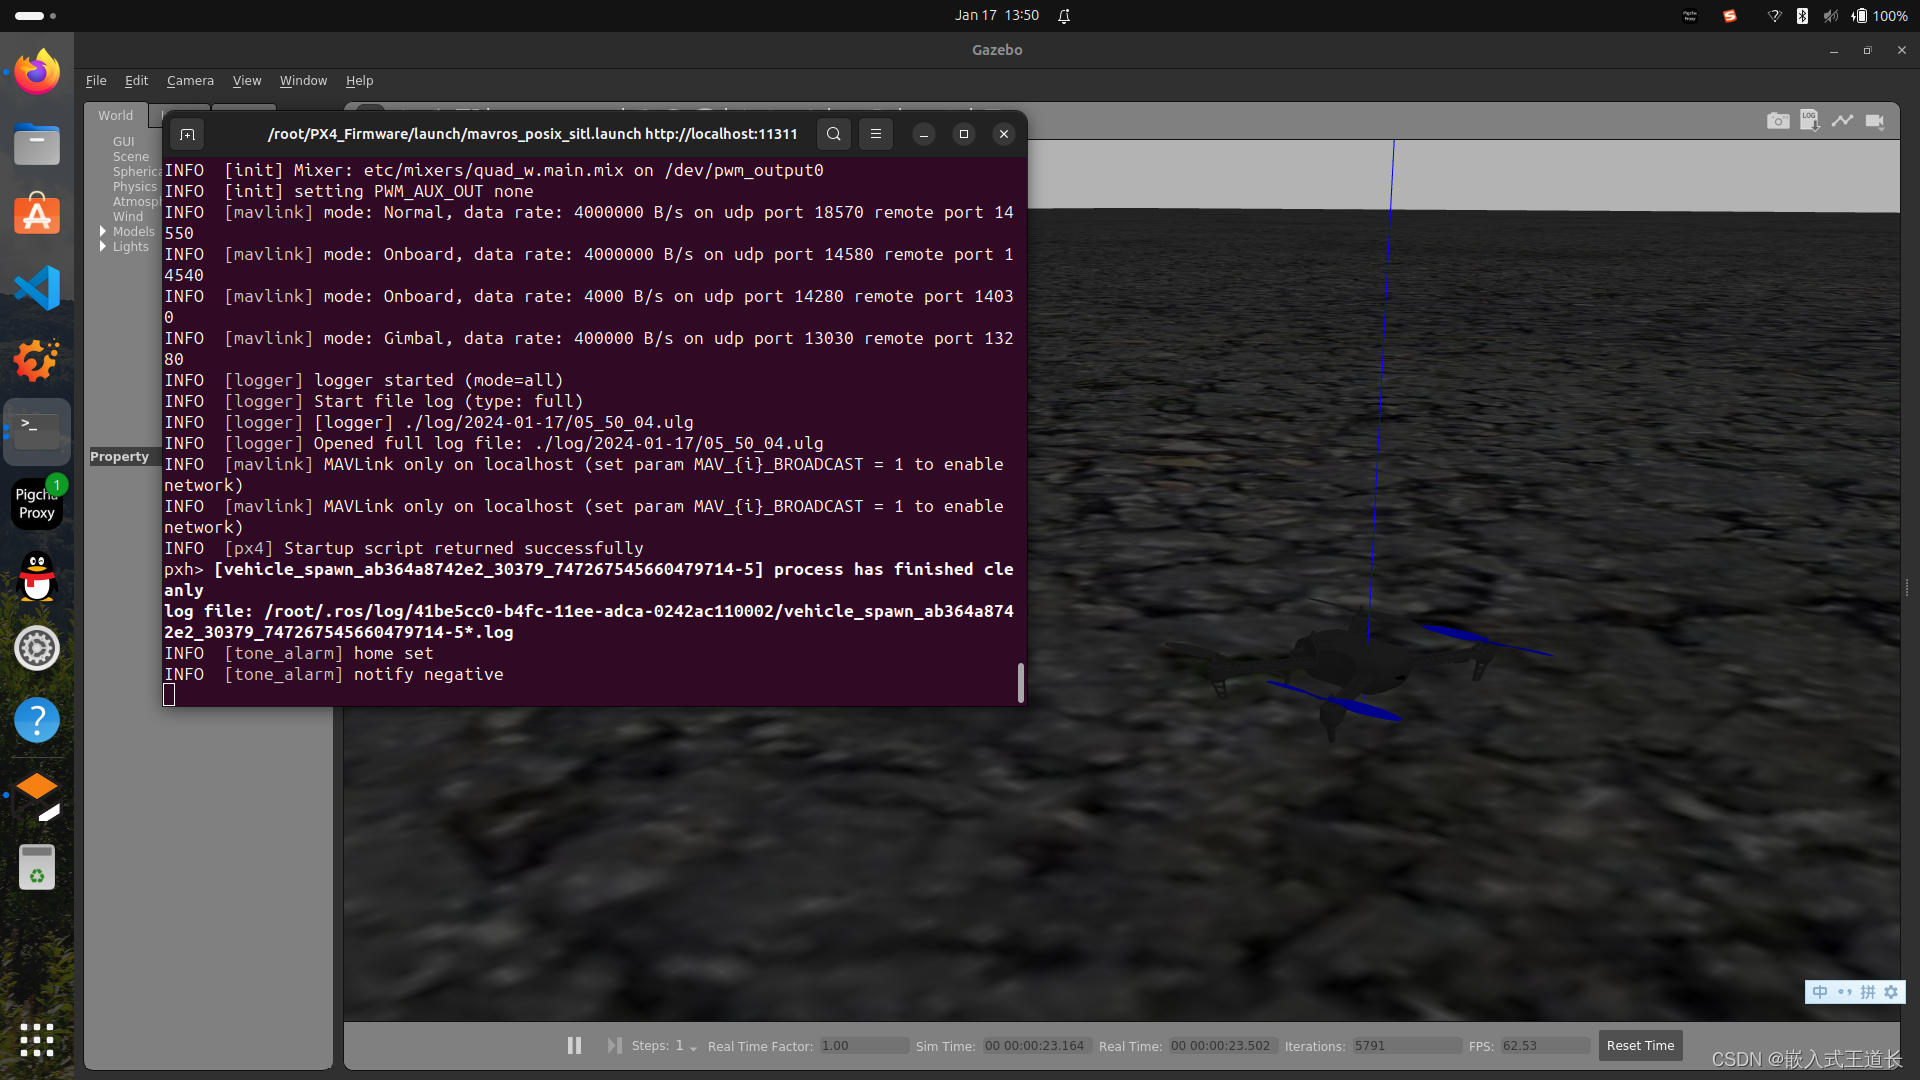Expand the Lights tree node
The width and height of the screenshot is (1920, 1080).
(x=103, y=247)
